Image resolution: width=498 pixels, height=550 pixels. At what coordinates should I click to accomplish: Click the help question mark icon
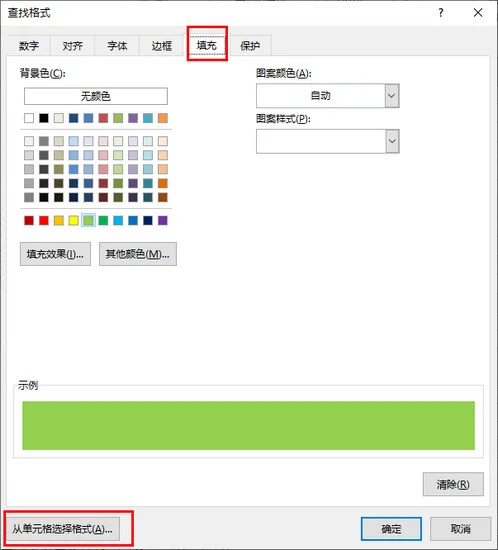click(441, 13)
